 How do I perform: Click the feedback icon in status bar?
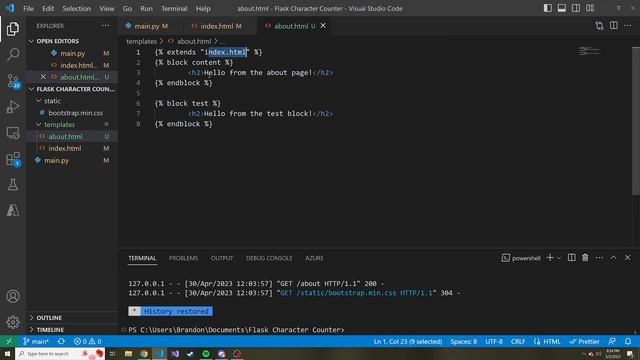pyautogui.click(x=612, y=341)
